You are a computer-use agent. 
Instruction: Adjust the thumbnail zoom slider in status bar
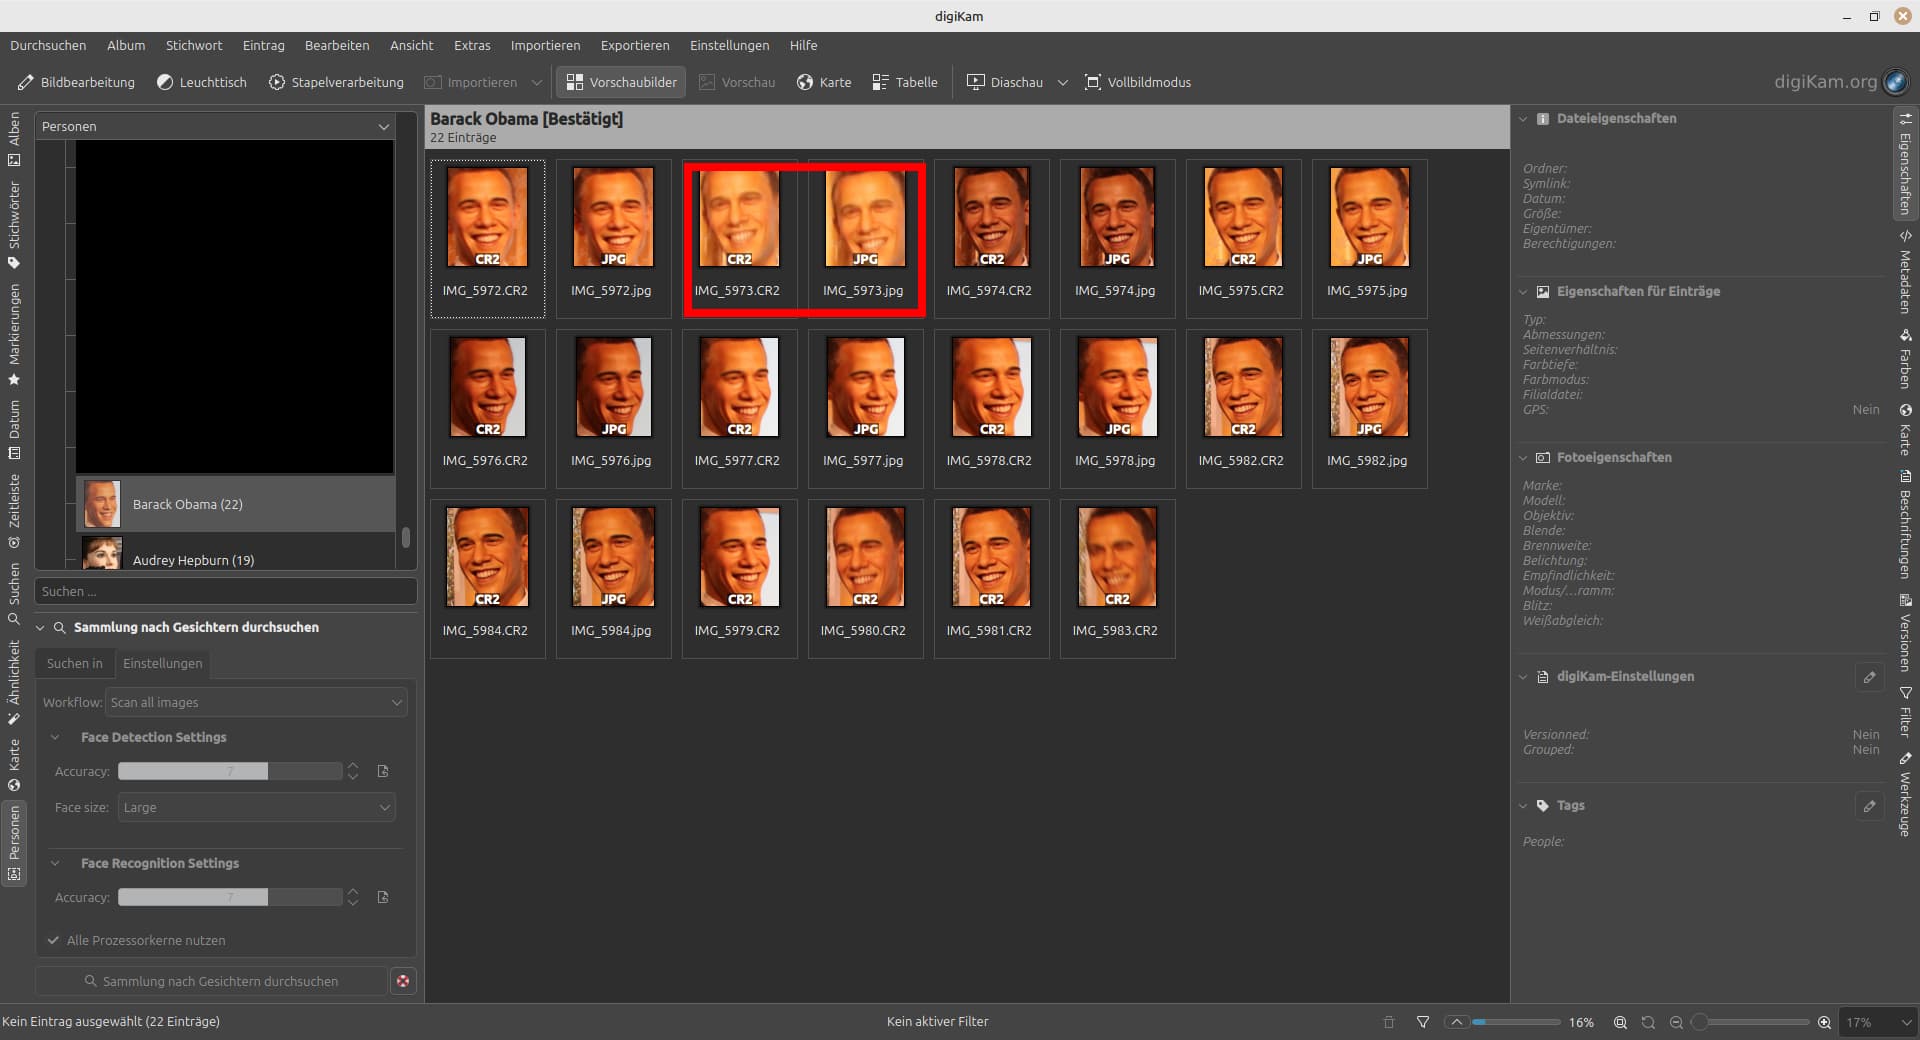[1753, 1022]
